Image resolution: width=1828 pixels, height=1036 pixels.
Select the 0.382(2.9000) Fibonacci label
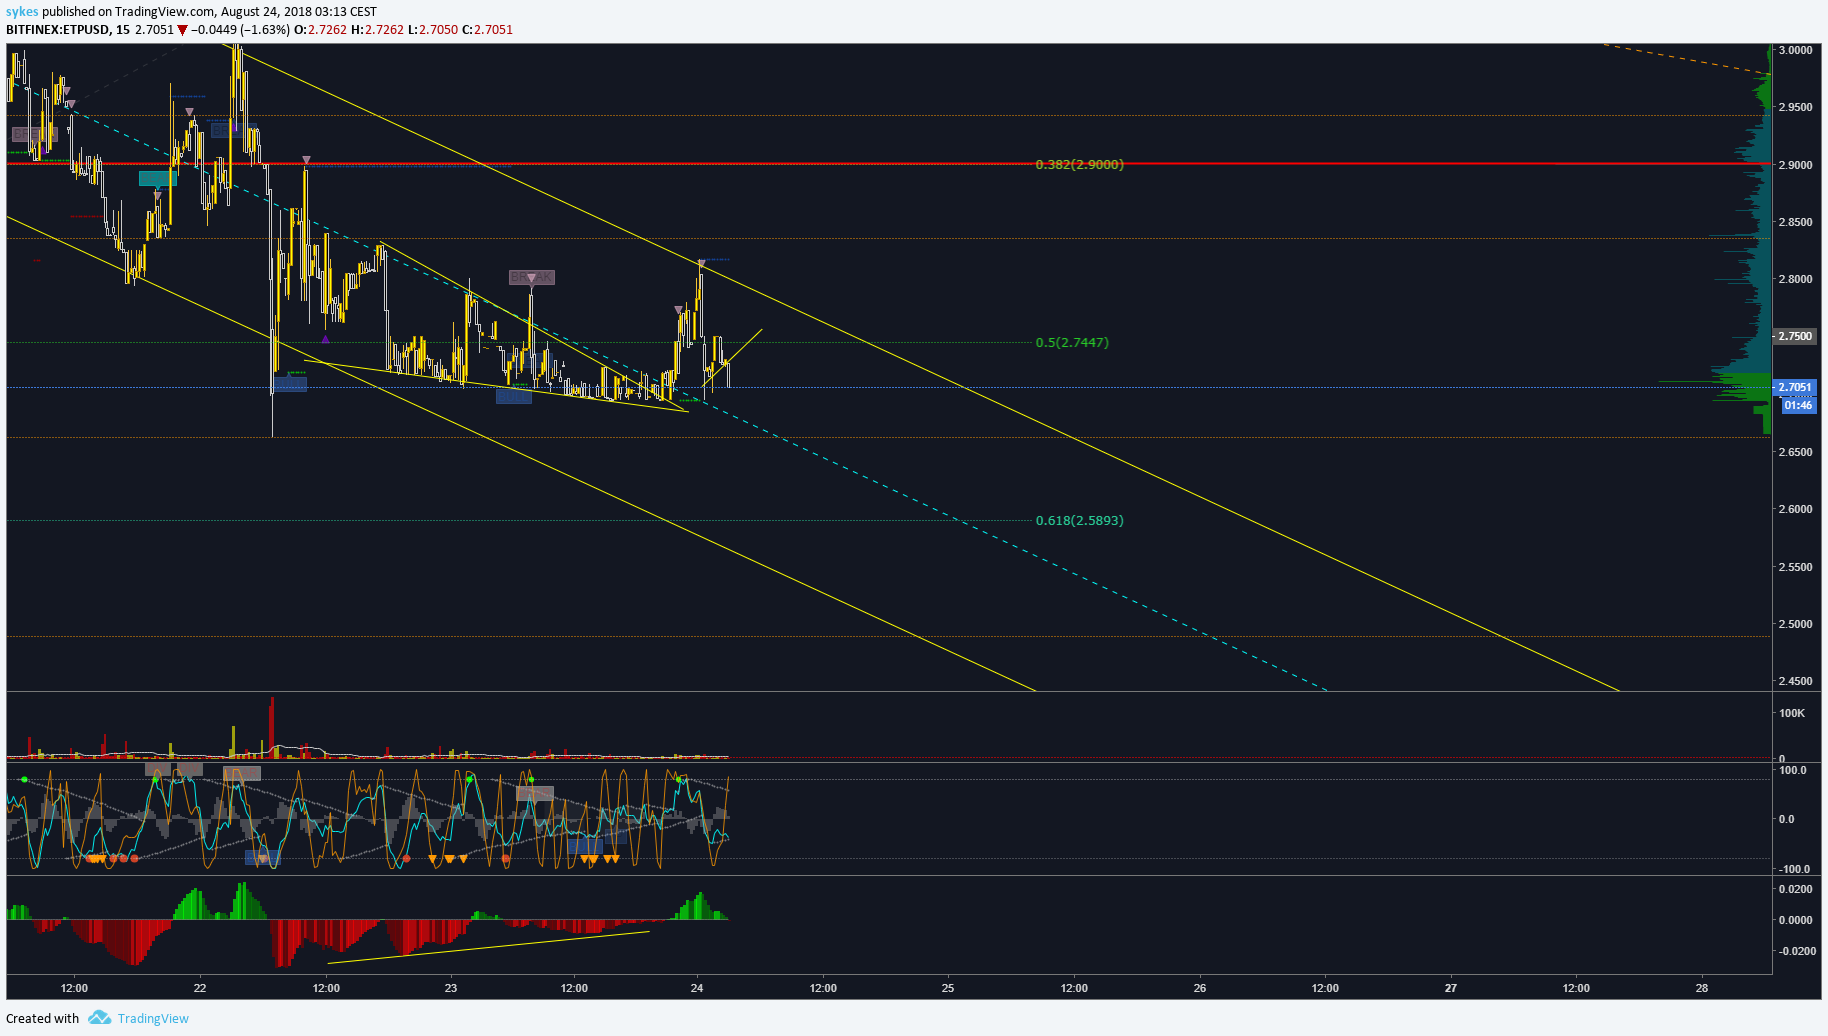(1079, 164)
